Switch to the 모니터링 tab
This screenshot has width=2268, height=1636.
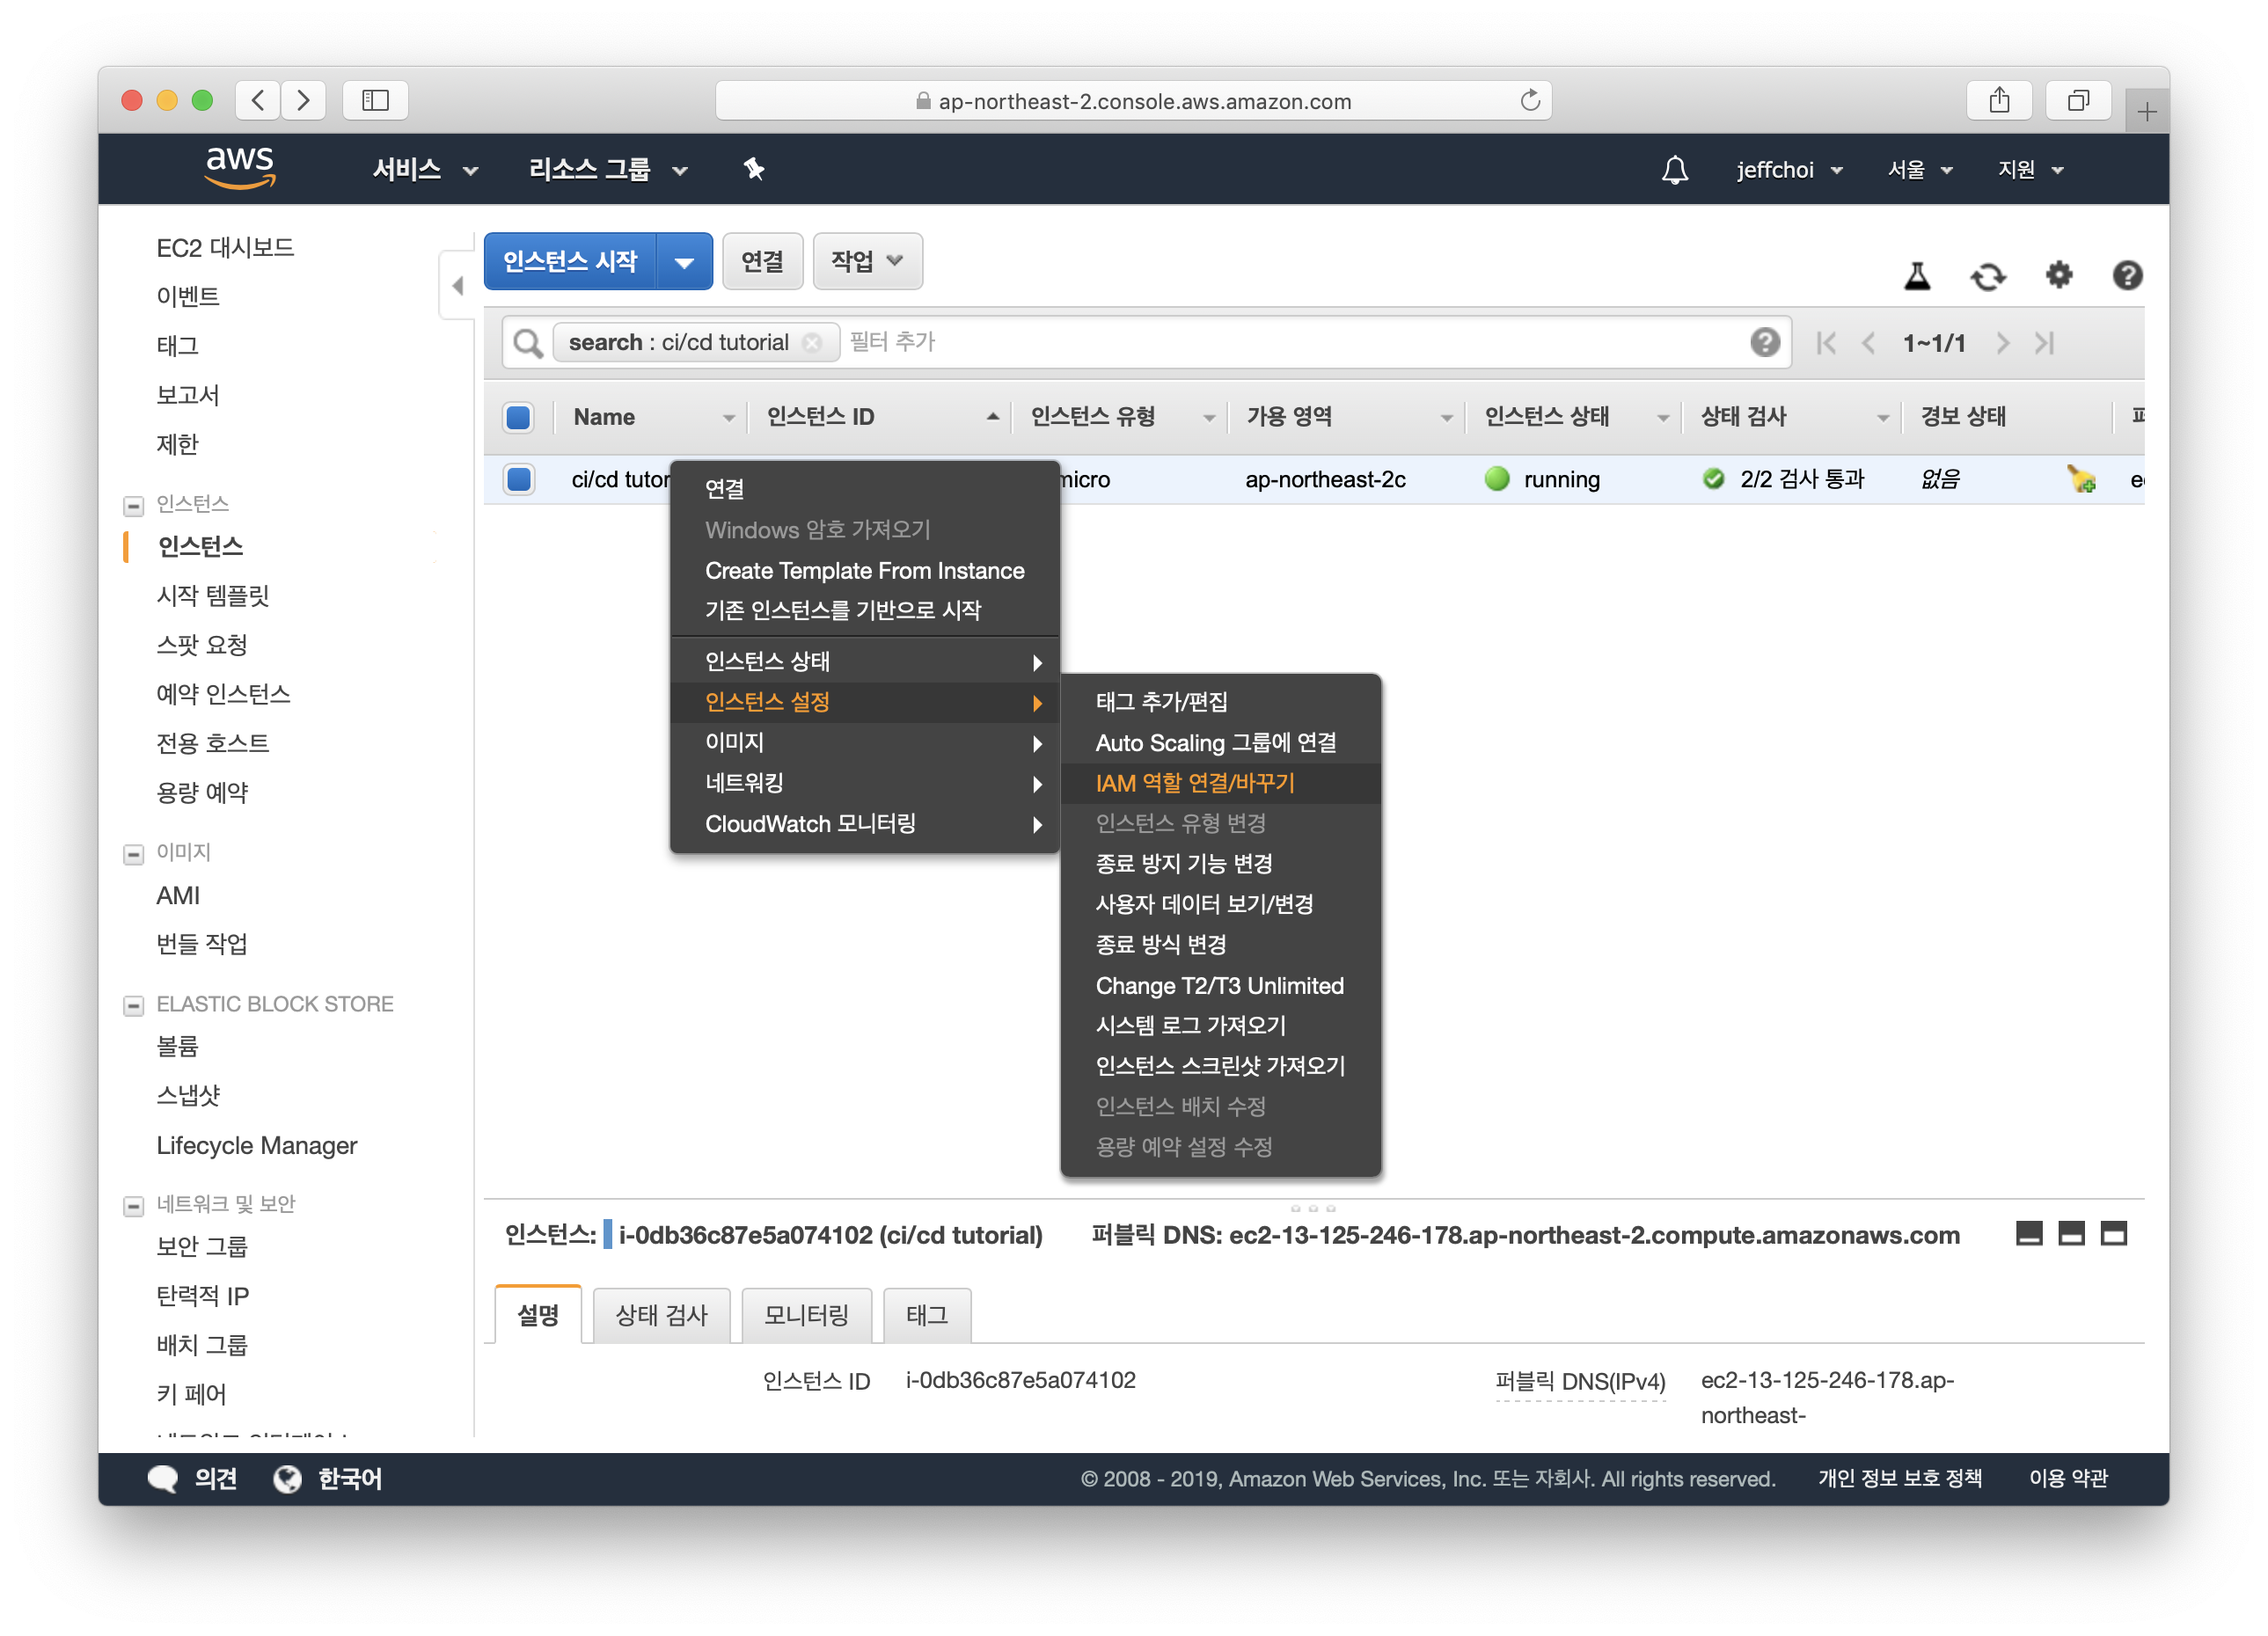pos(806,1315)
